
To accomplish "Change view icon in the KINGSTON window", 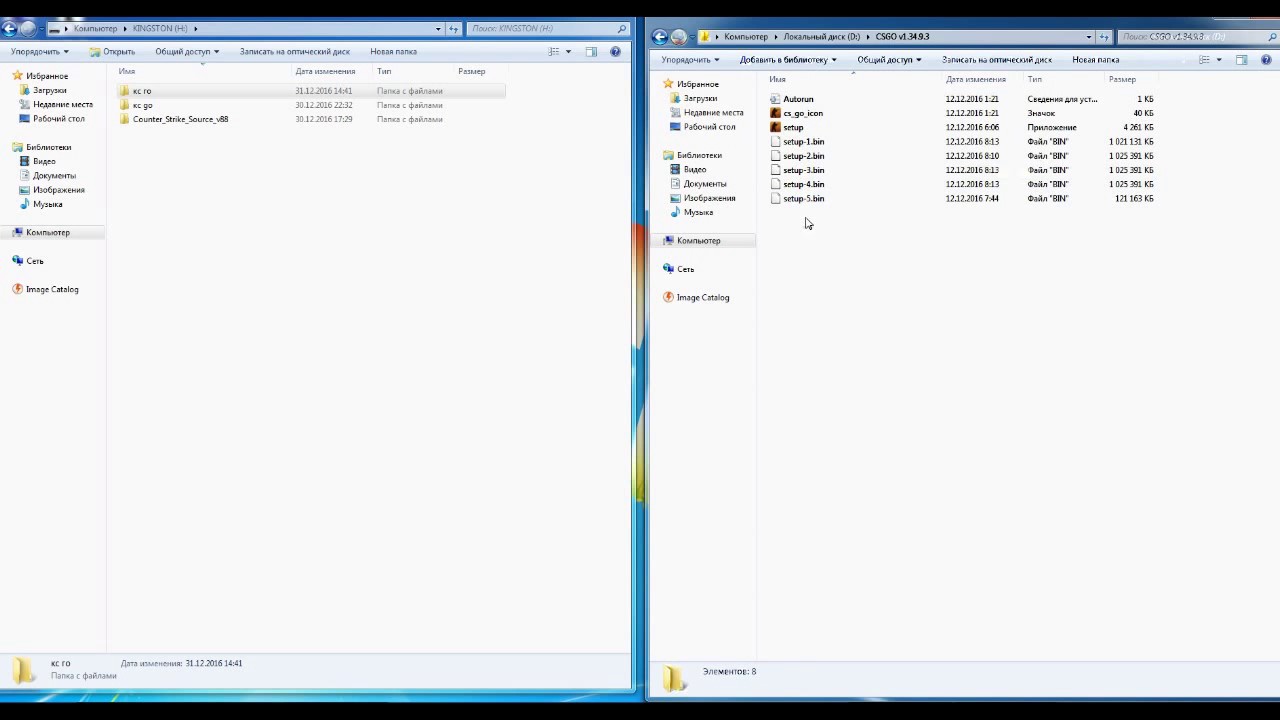I will (554, 52).
